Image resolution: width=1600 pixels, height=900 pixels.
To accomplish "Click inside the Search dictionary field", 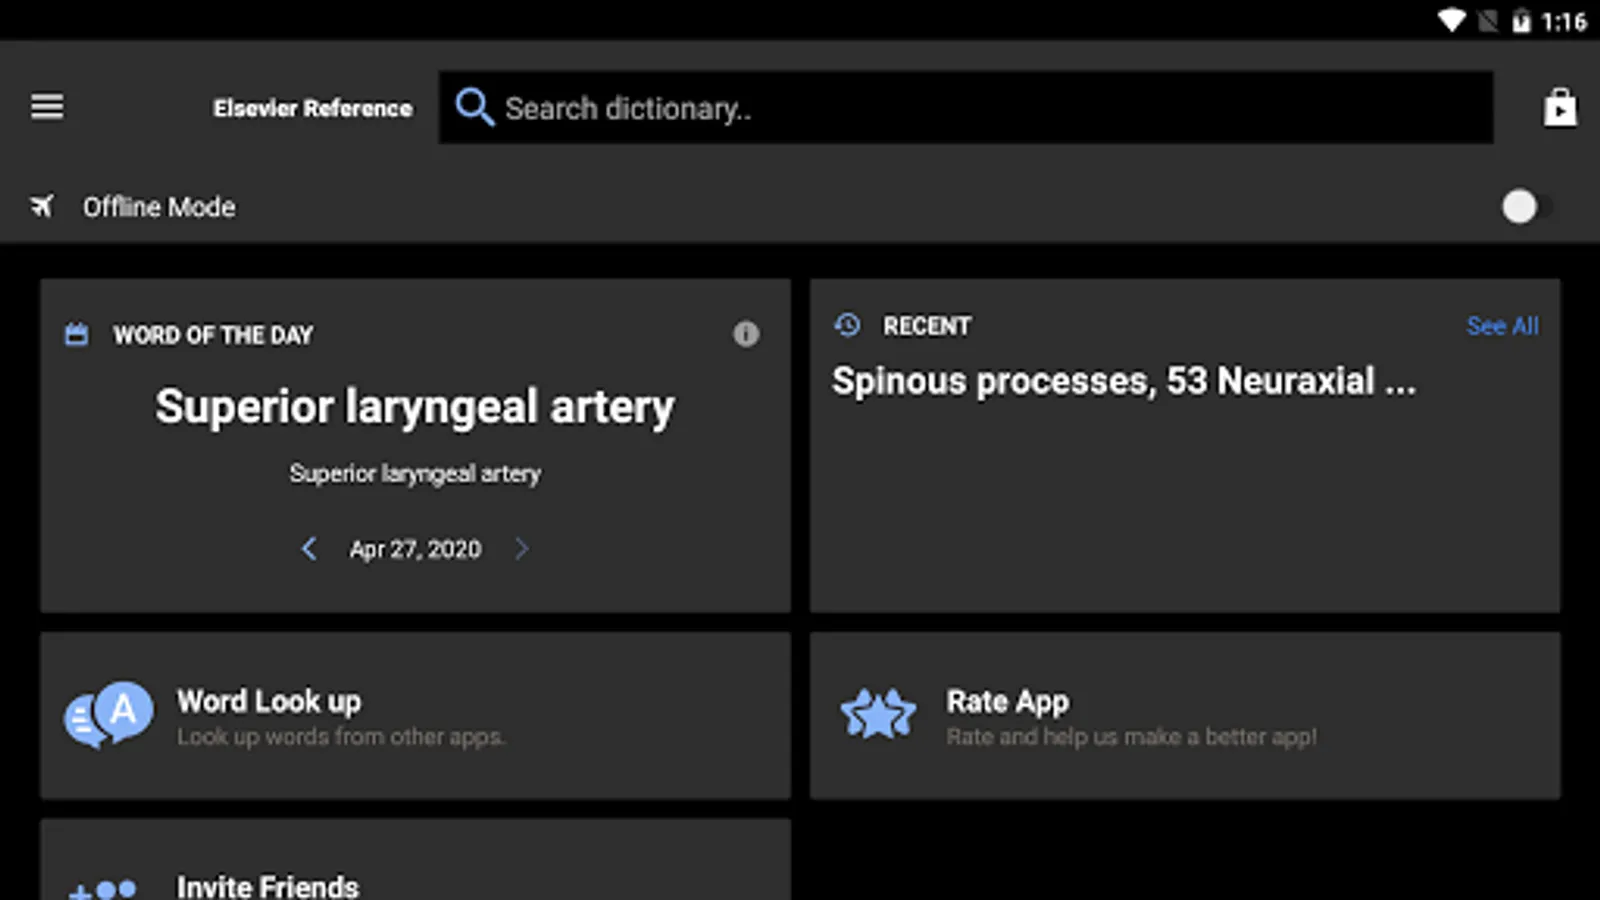I will [966, 107].
